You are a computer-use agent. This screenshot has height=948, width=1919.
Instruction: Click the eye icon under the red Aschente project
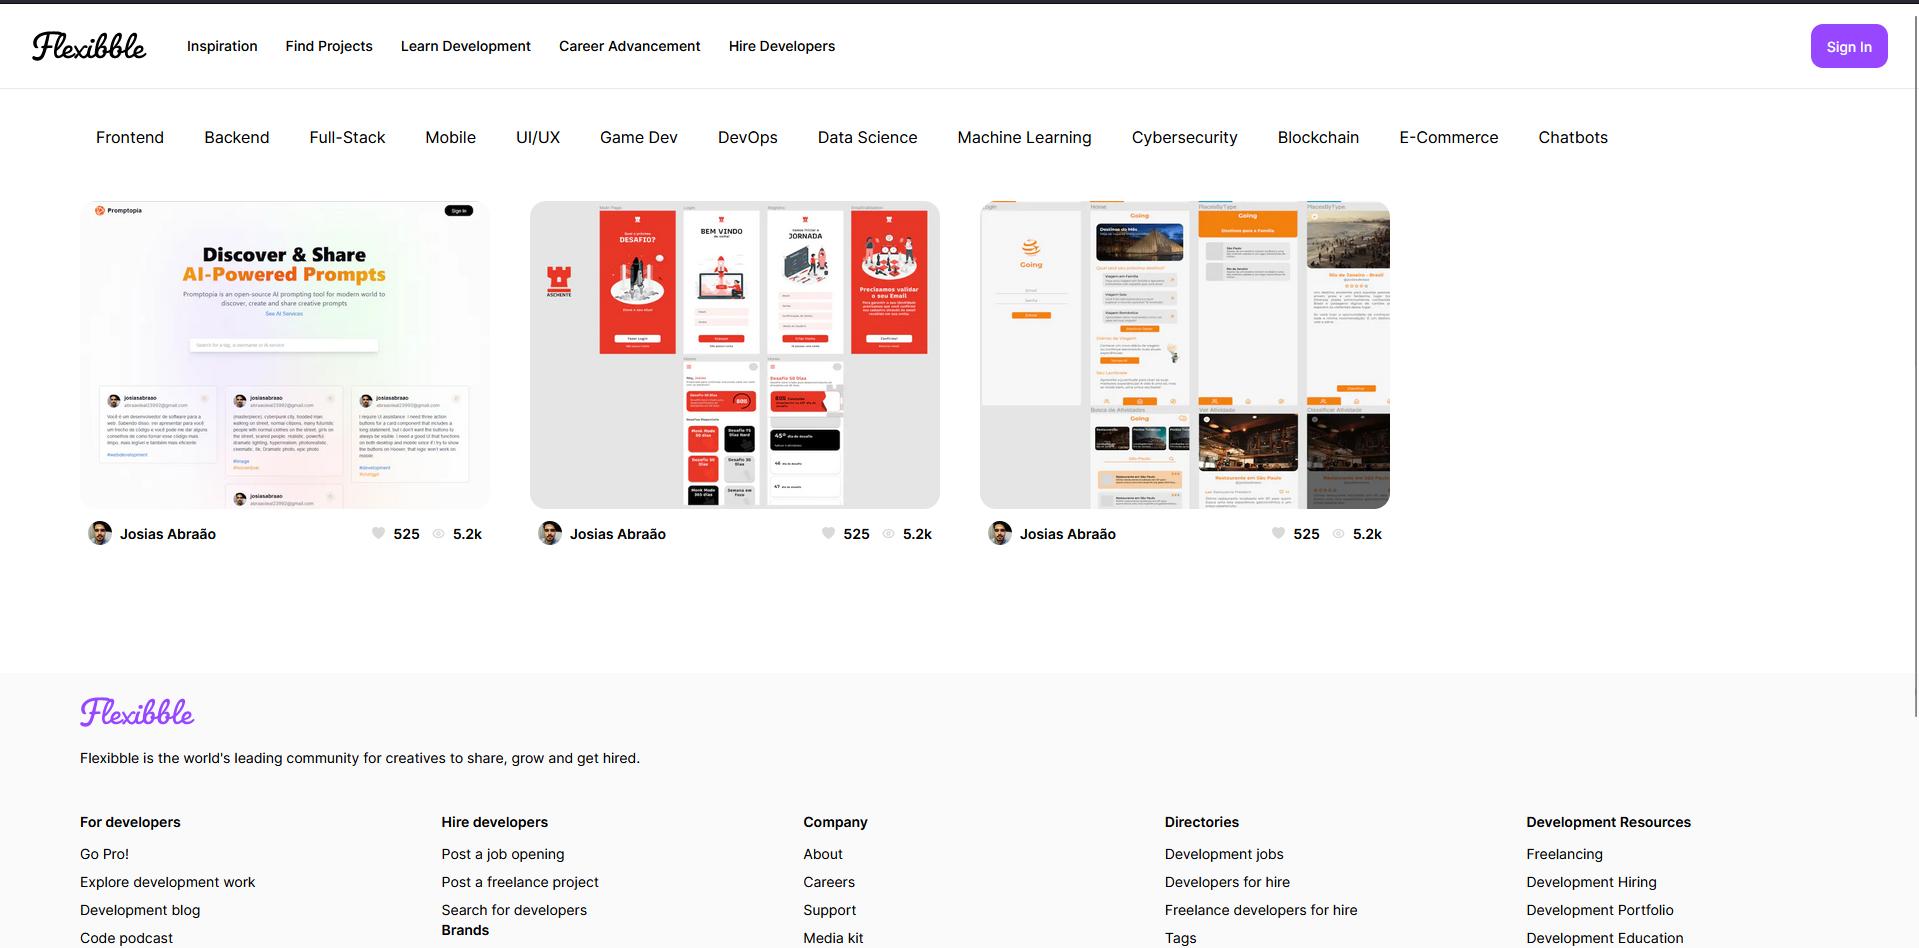click(888, 534)
